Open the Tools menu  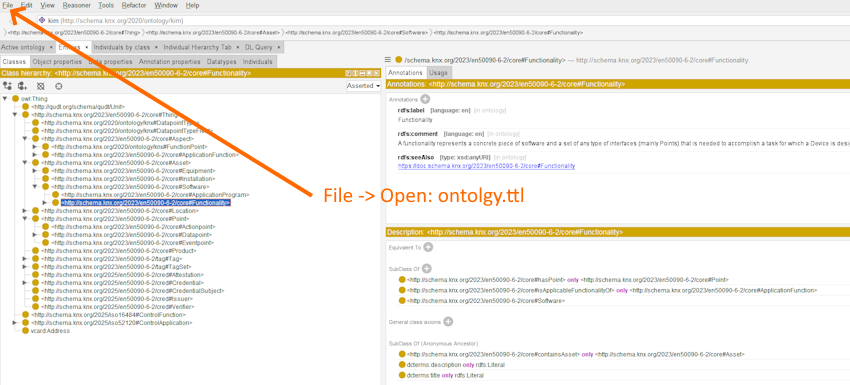pyautogui.click(x=106, y=5)
